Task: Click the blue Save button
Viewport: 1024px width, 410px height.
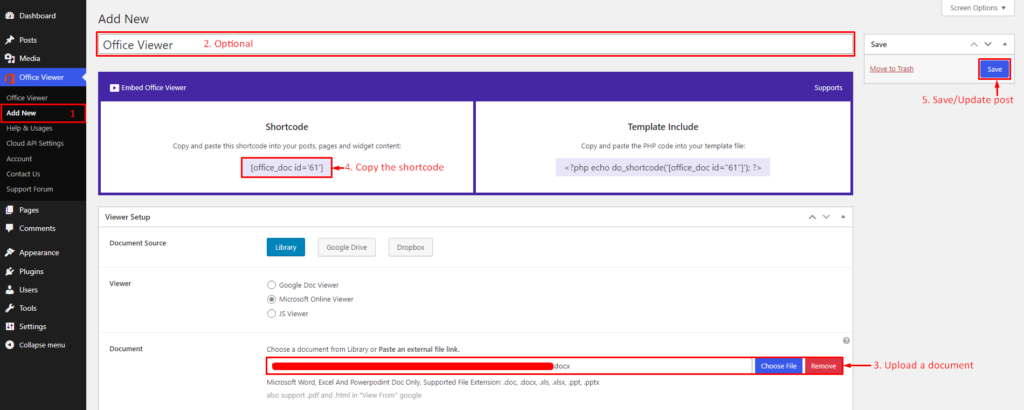Action: 994,69
